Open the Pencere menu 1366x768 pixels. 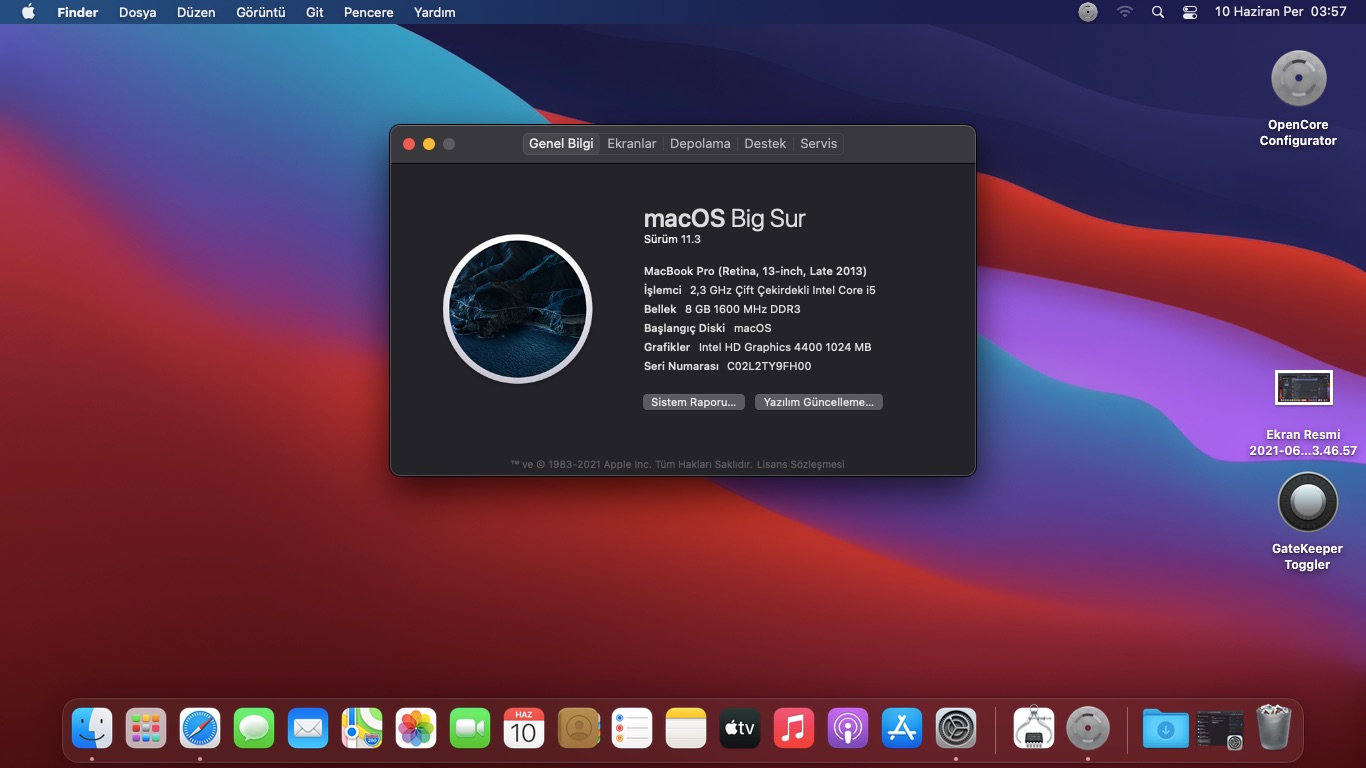[368, 12]
